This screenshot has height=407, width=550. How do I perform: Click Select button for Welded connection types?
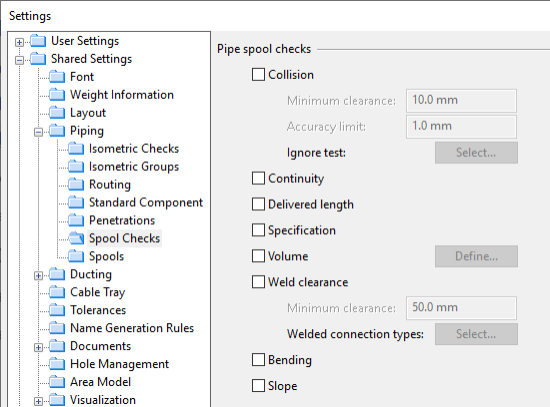click(476, 334)
